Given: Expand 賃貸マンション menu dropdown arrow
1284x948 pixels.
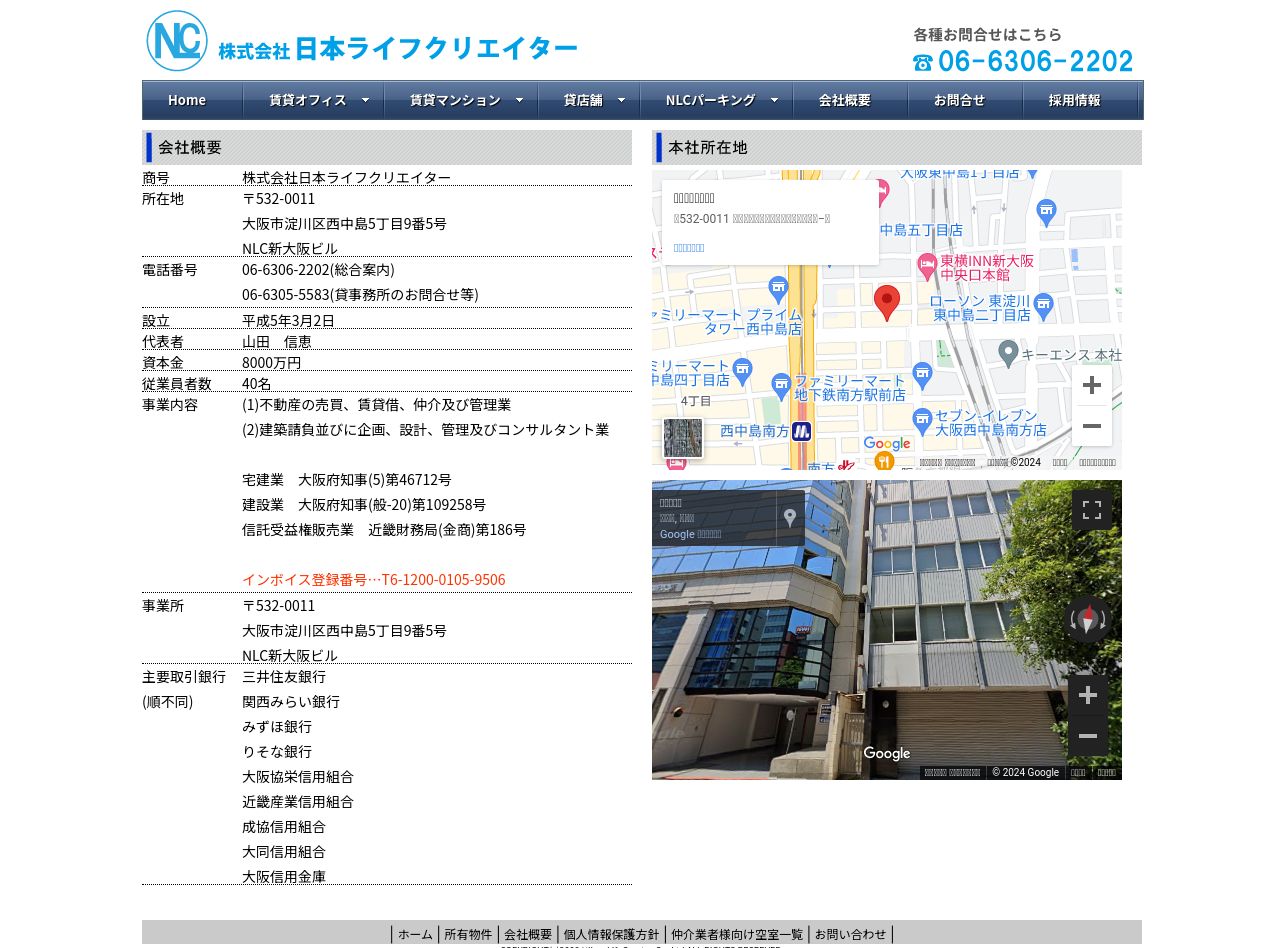Looking at the screenshot, I should tap(519, 100).
